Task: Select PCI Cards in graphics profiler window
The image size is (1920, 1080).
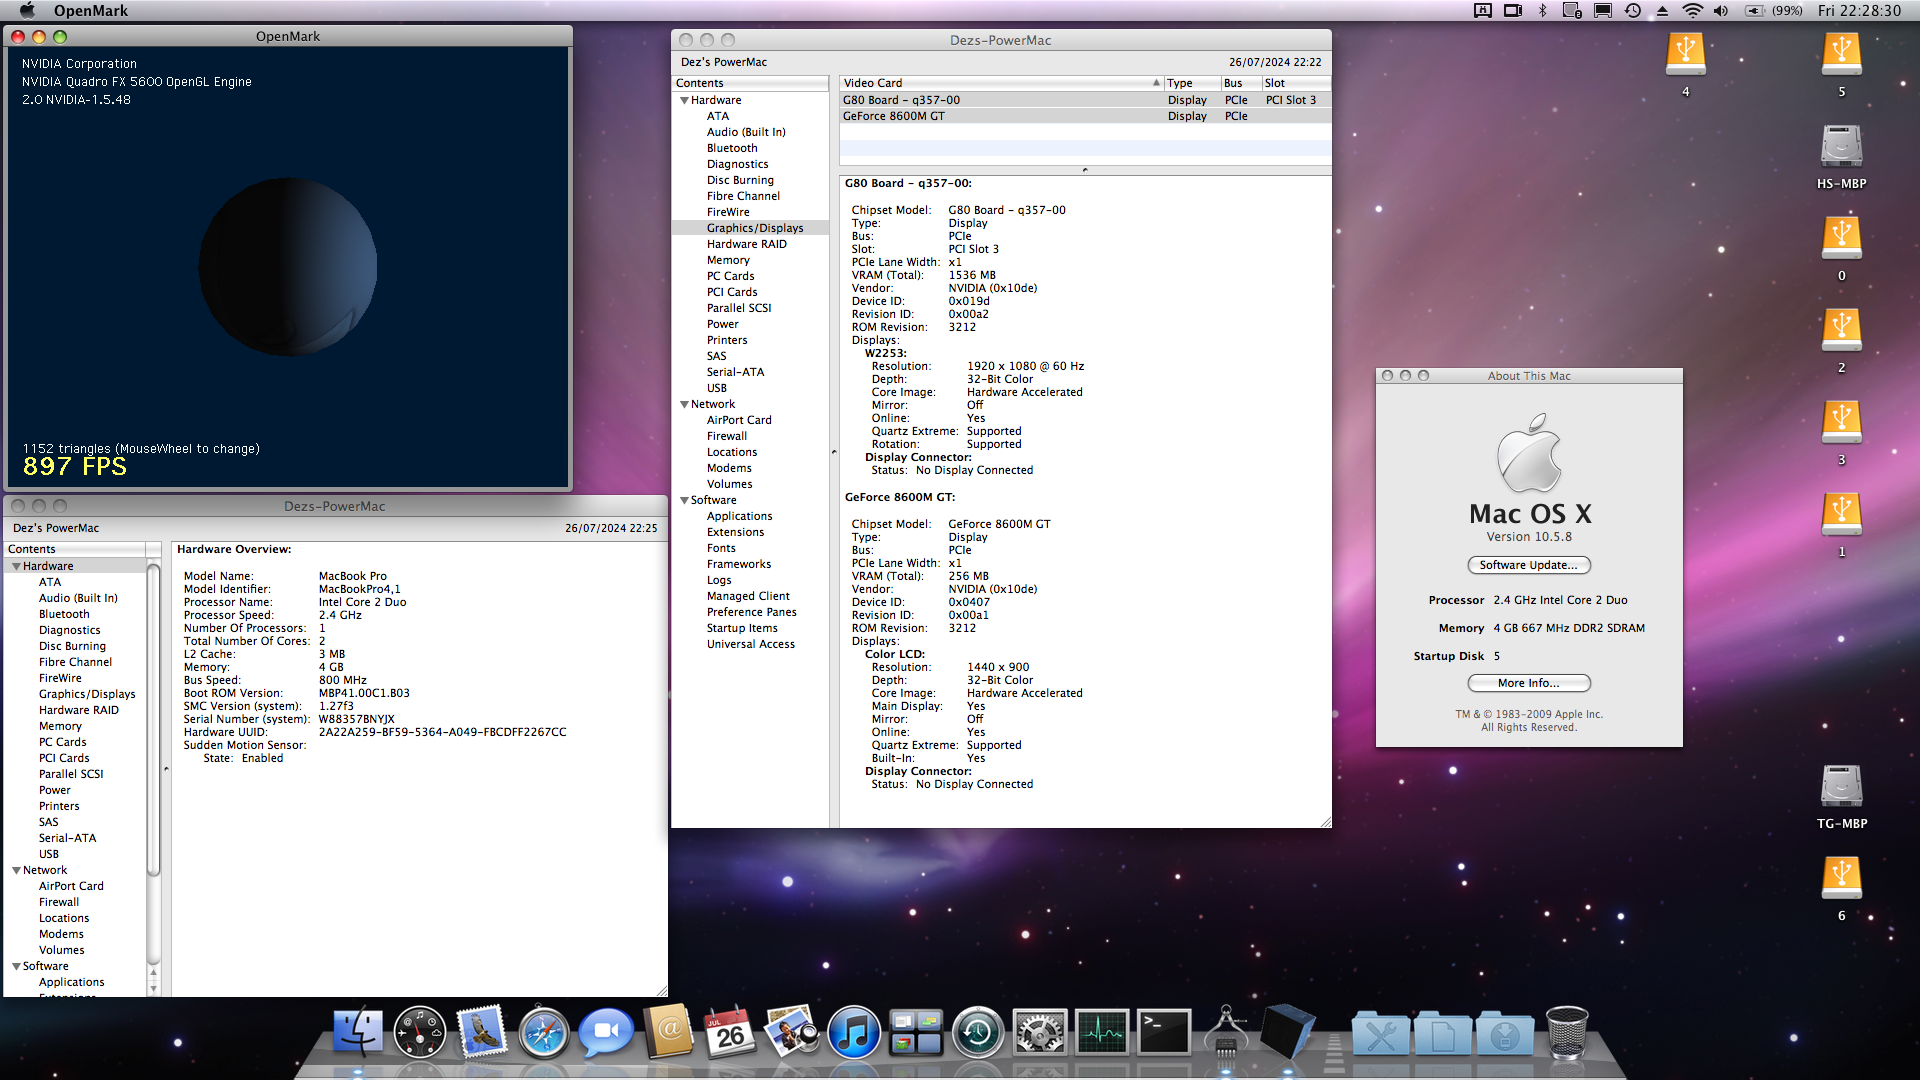Action: pyautogui.click(x=732, y=292)
